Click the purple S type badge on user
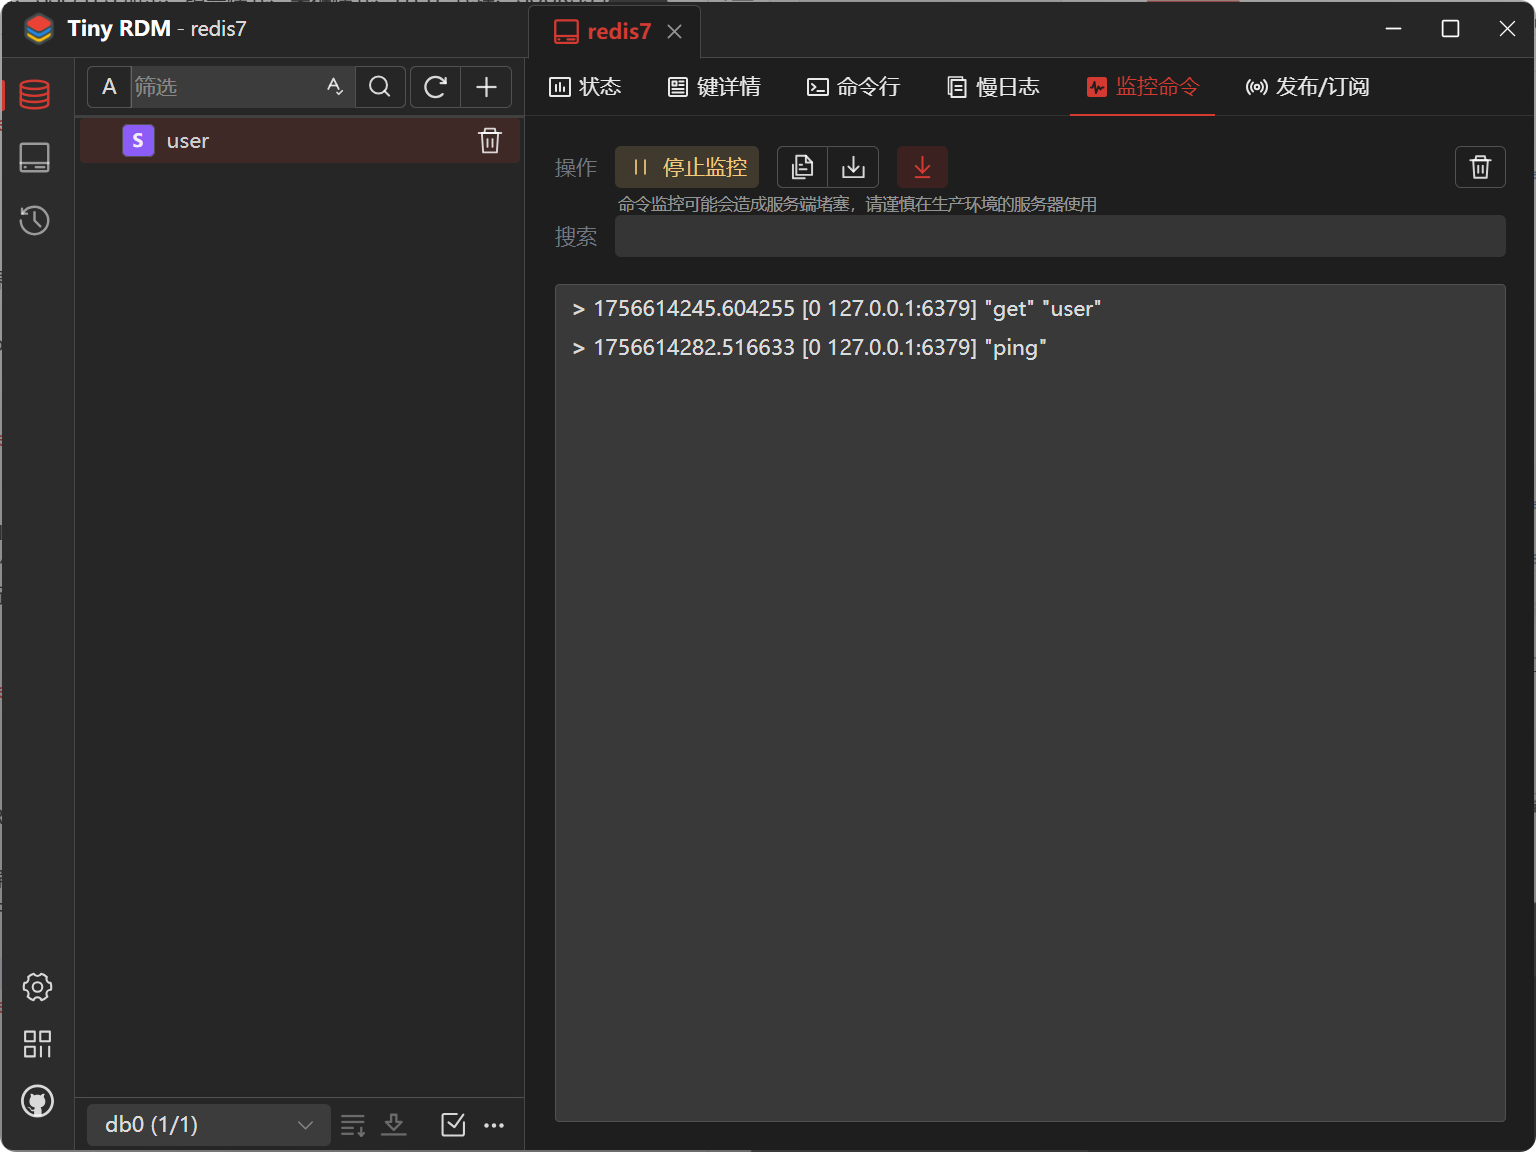 (138, 141)
